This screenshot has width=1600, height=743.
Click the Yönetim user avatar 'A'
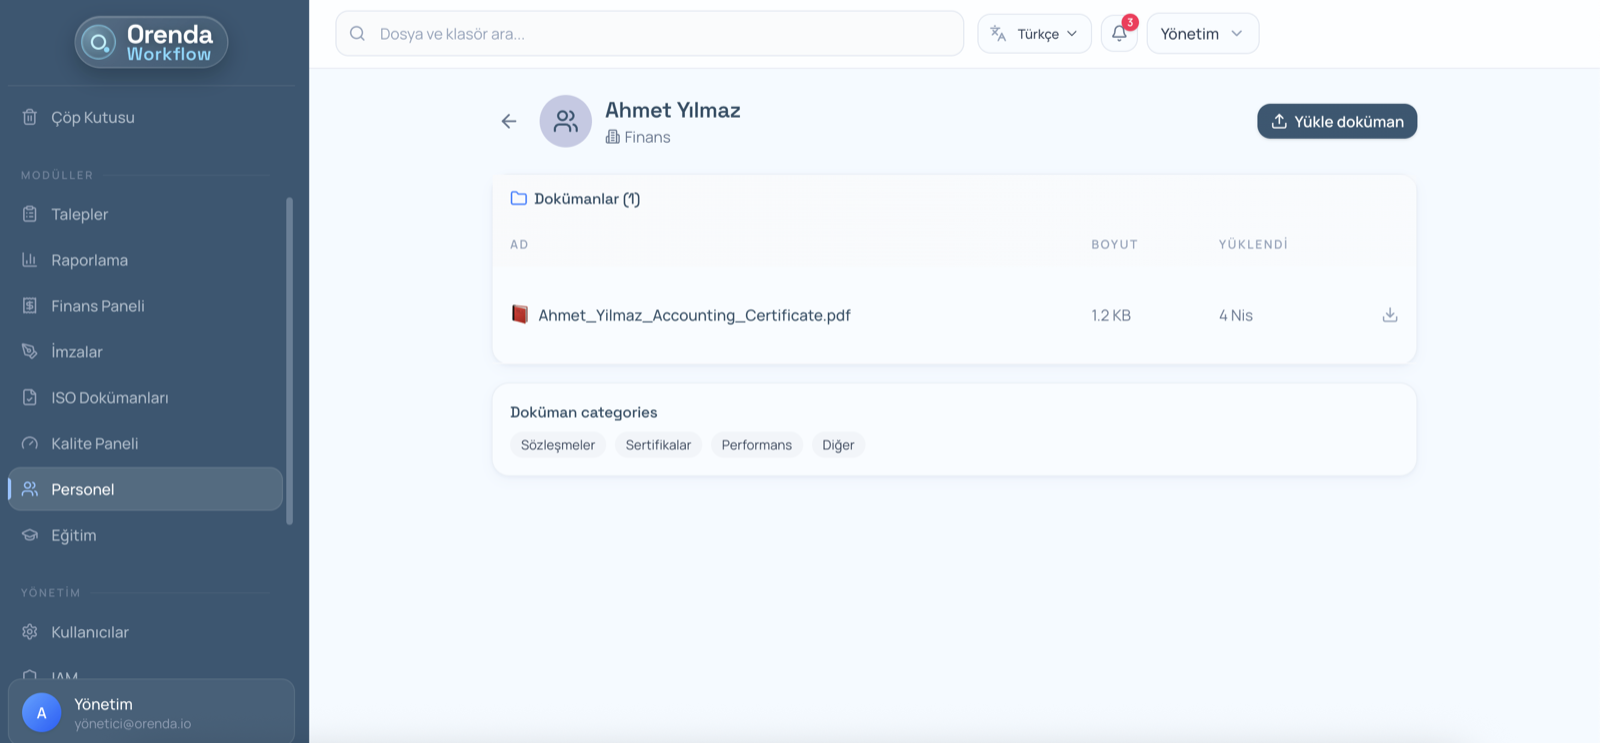pyautogui.click(x=42, y=713)
